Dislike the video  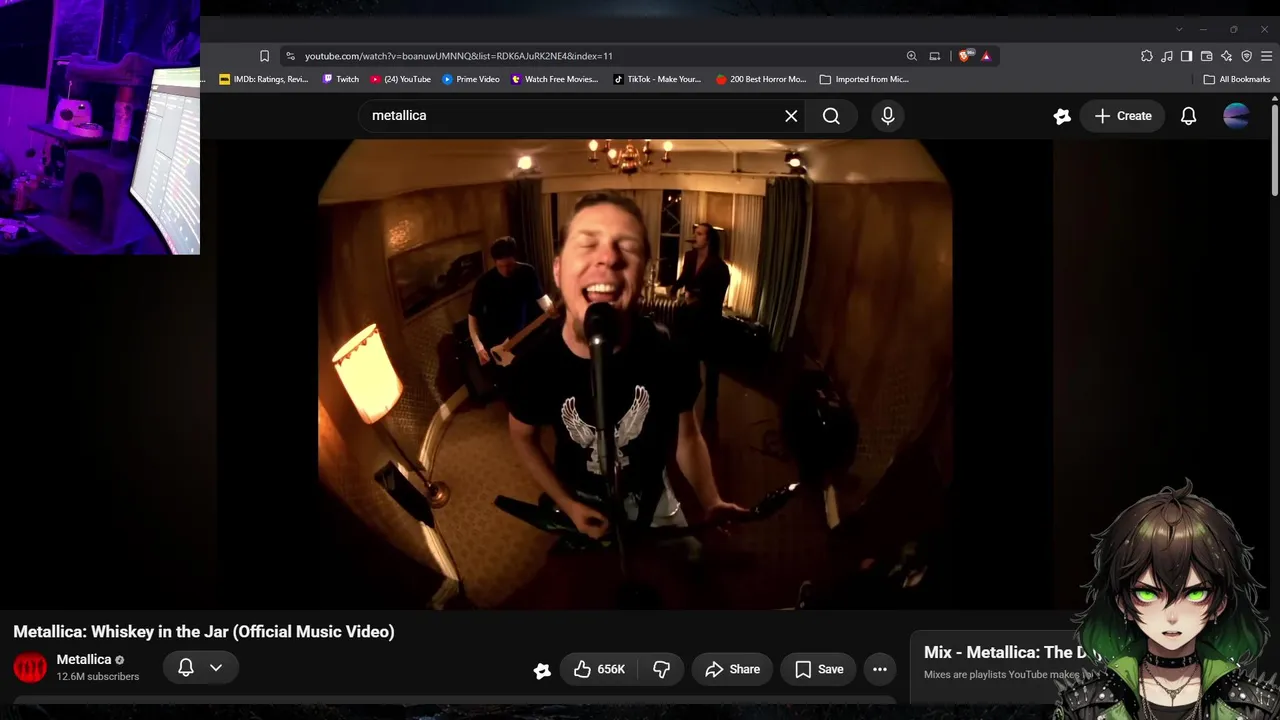pos(662,670)
